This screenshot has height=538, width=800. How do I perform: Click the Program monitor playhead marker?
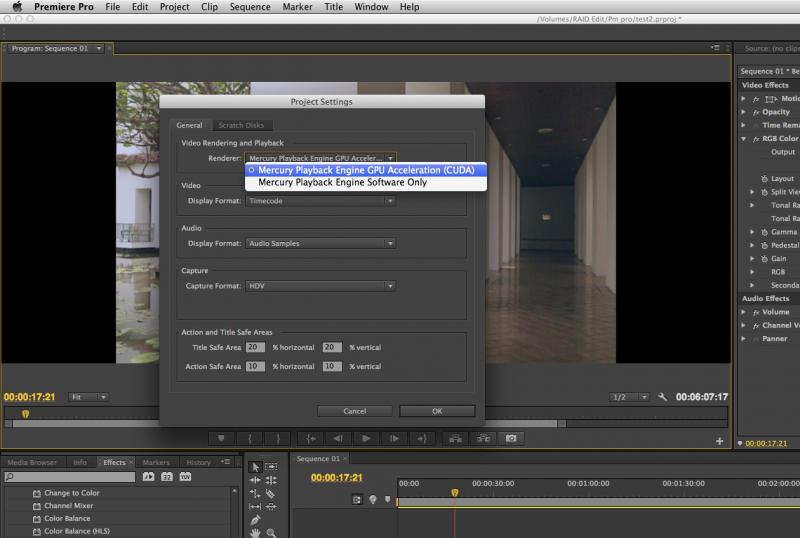26,414
